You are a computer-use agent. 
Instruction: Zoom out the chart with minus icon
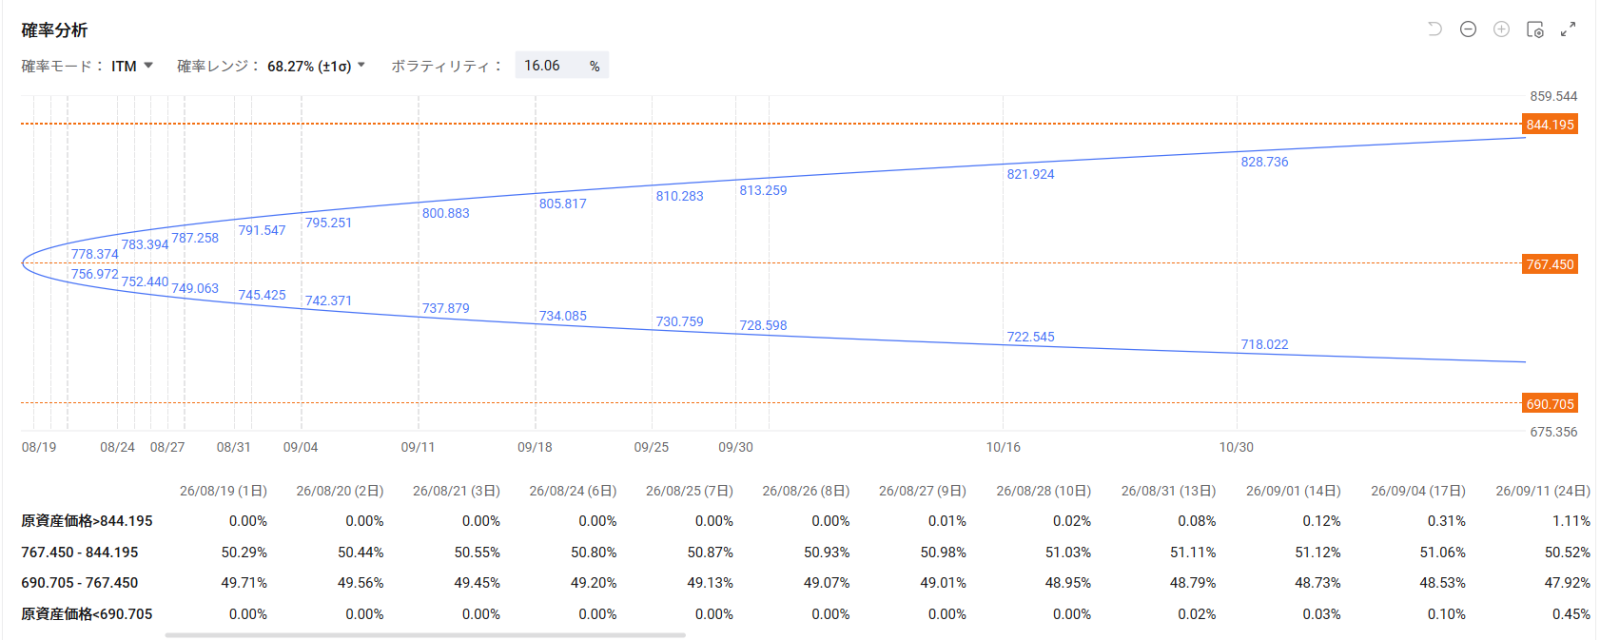tap(1468, 29)
